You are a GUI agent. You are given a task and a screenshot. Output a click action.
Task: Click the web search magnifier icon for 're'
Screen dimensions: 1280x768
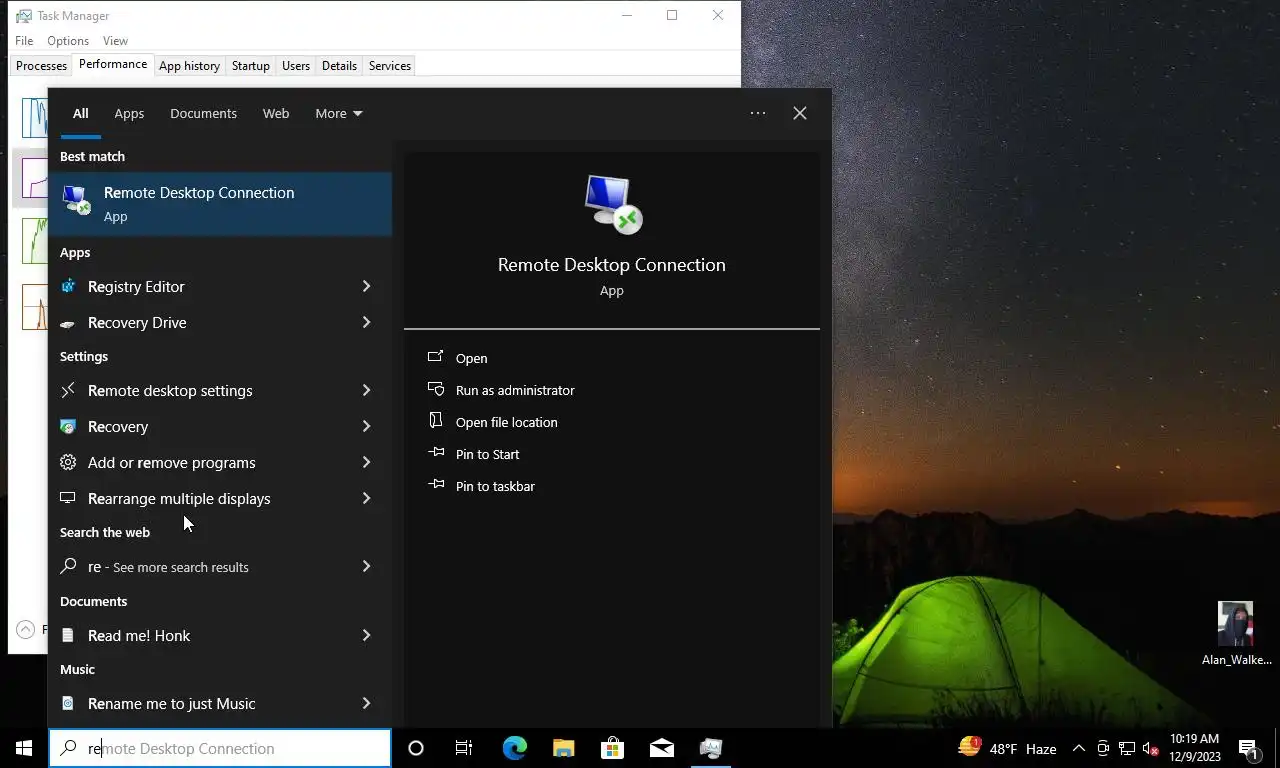point(68,566)
